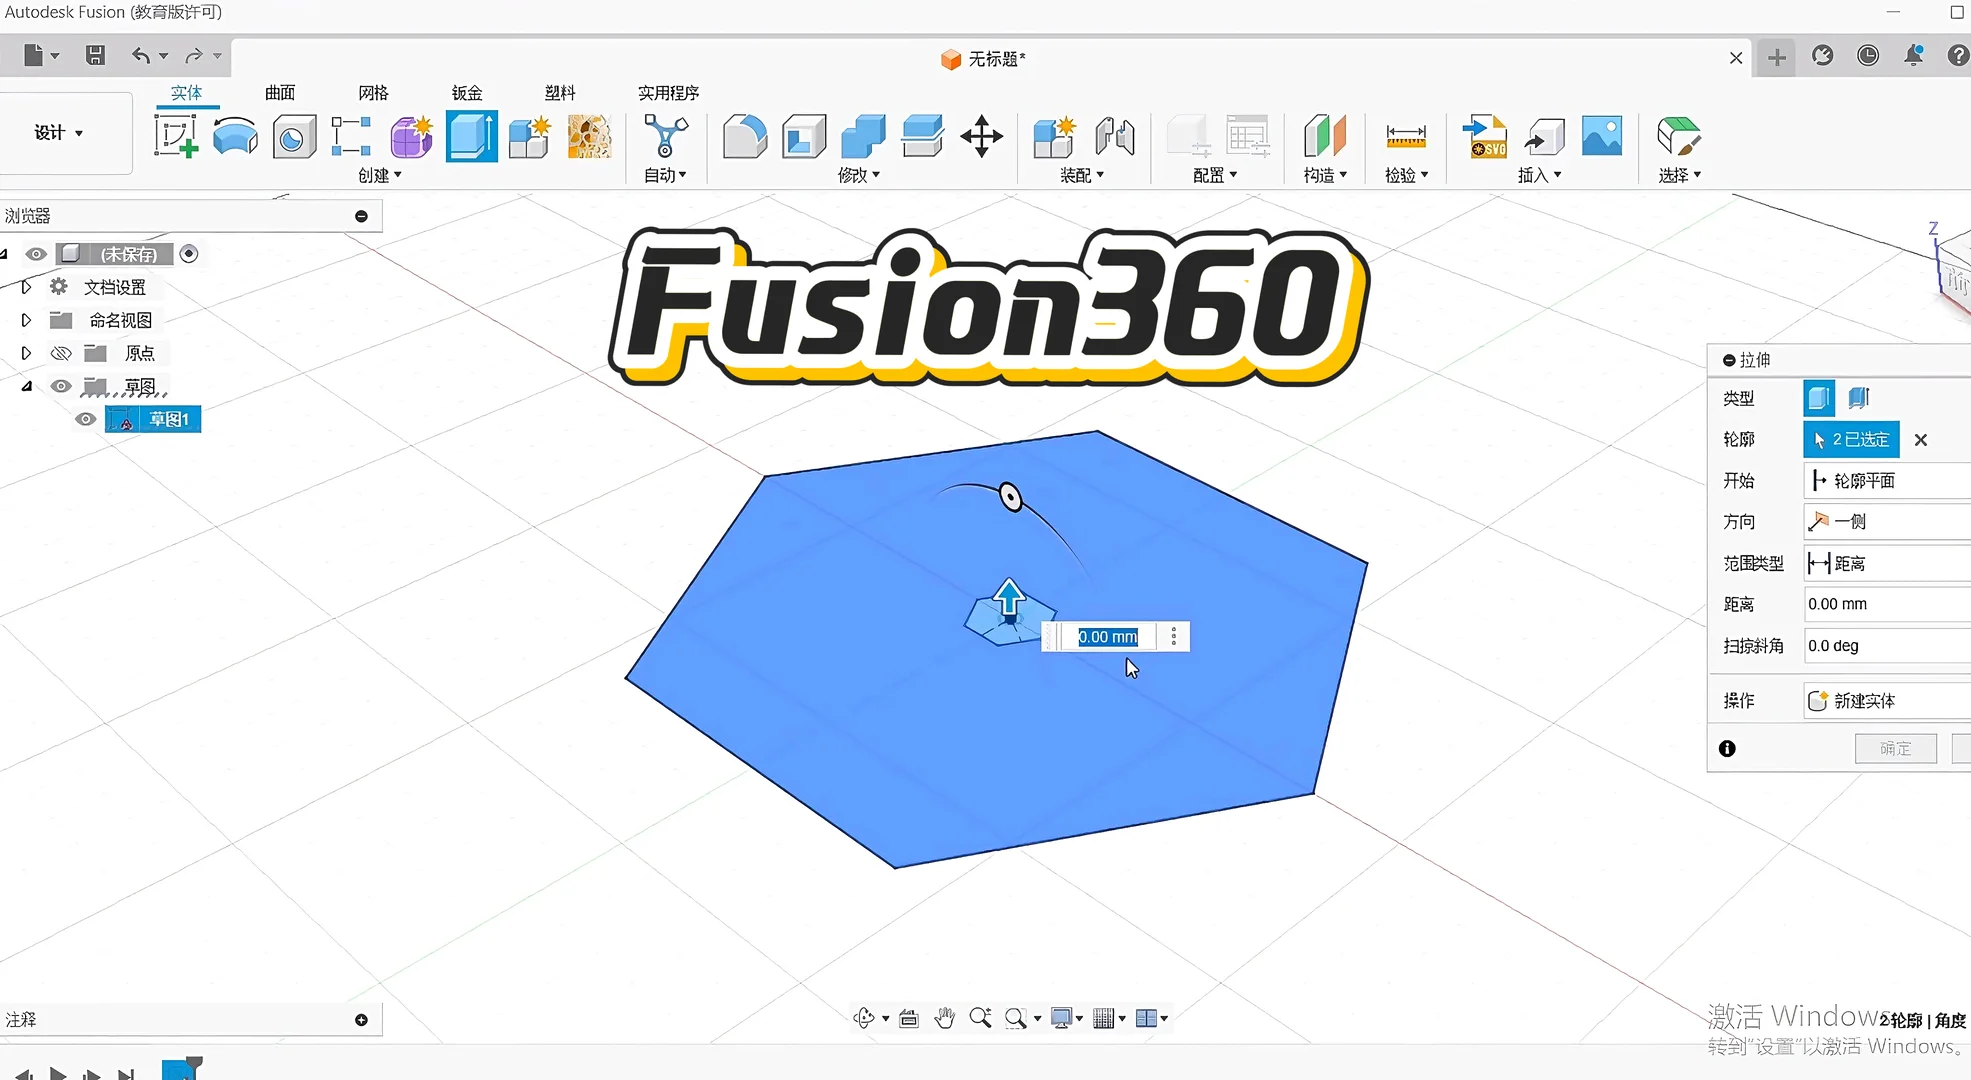Click the Save icon
Screen dimensions: 1971x1080
(95, 56)
